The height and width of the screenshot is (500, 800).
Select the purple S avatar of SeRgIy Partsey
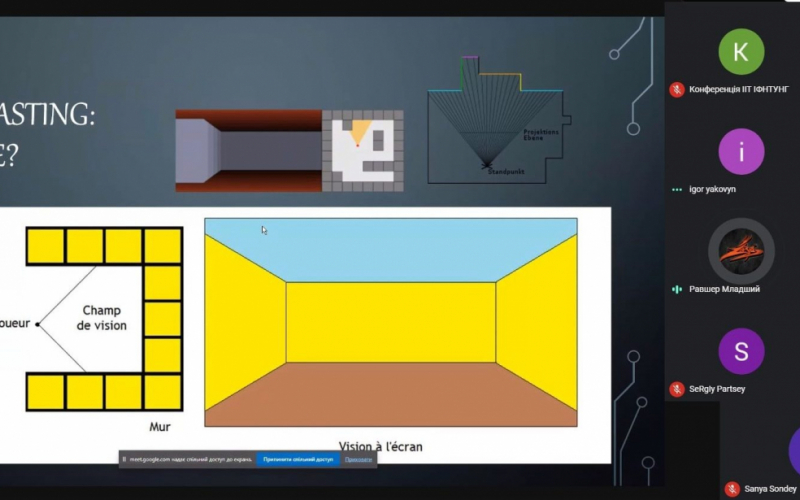pyautogui.click(x=741, y=351)
